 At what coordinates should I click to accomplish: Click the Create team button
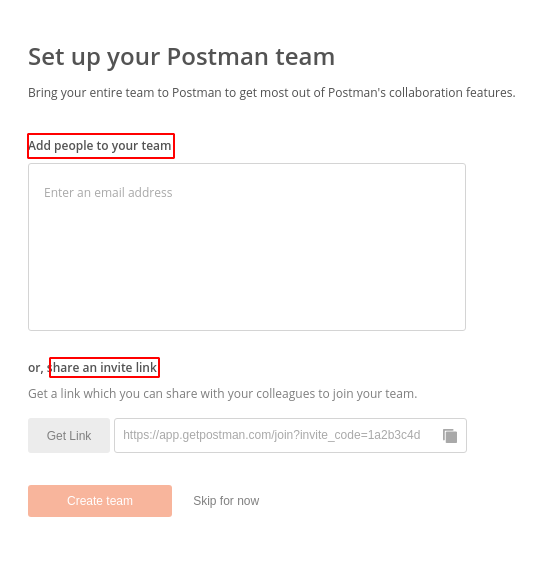(100, 501)
